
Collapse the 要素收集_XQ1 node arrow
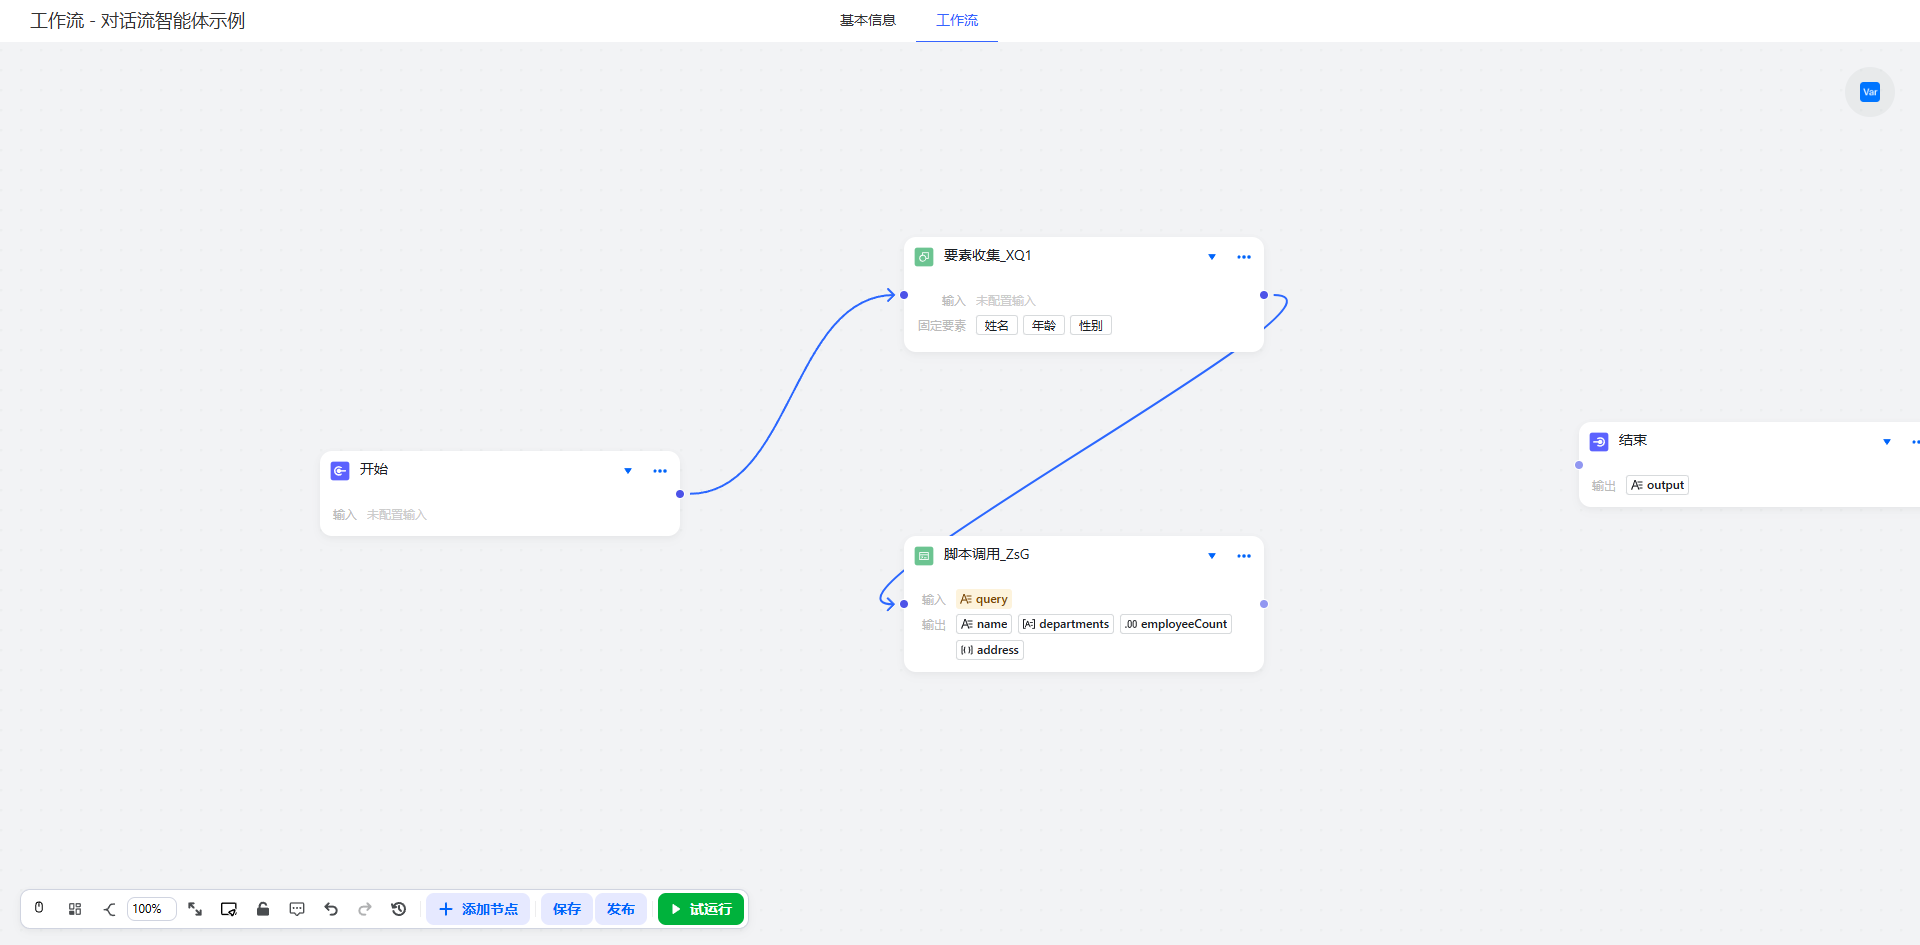1212,257
